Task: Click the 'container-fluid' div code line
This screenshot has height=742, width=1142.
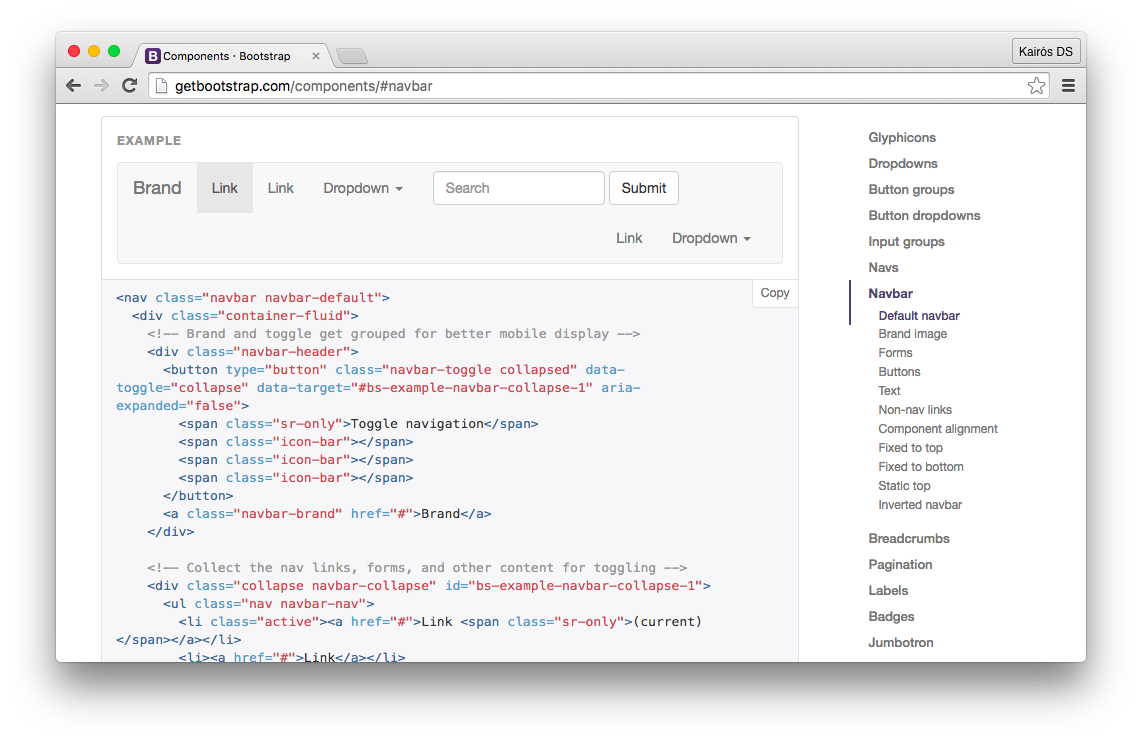Action: (x=245, y=316)
